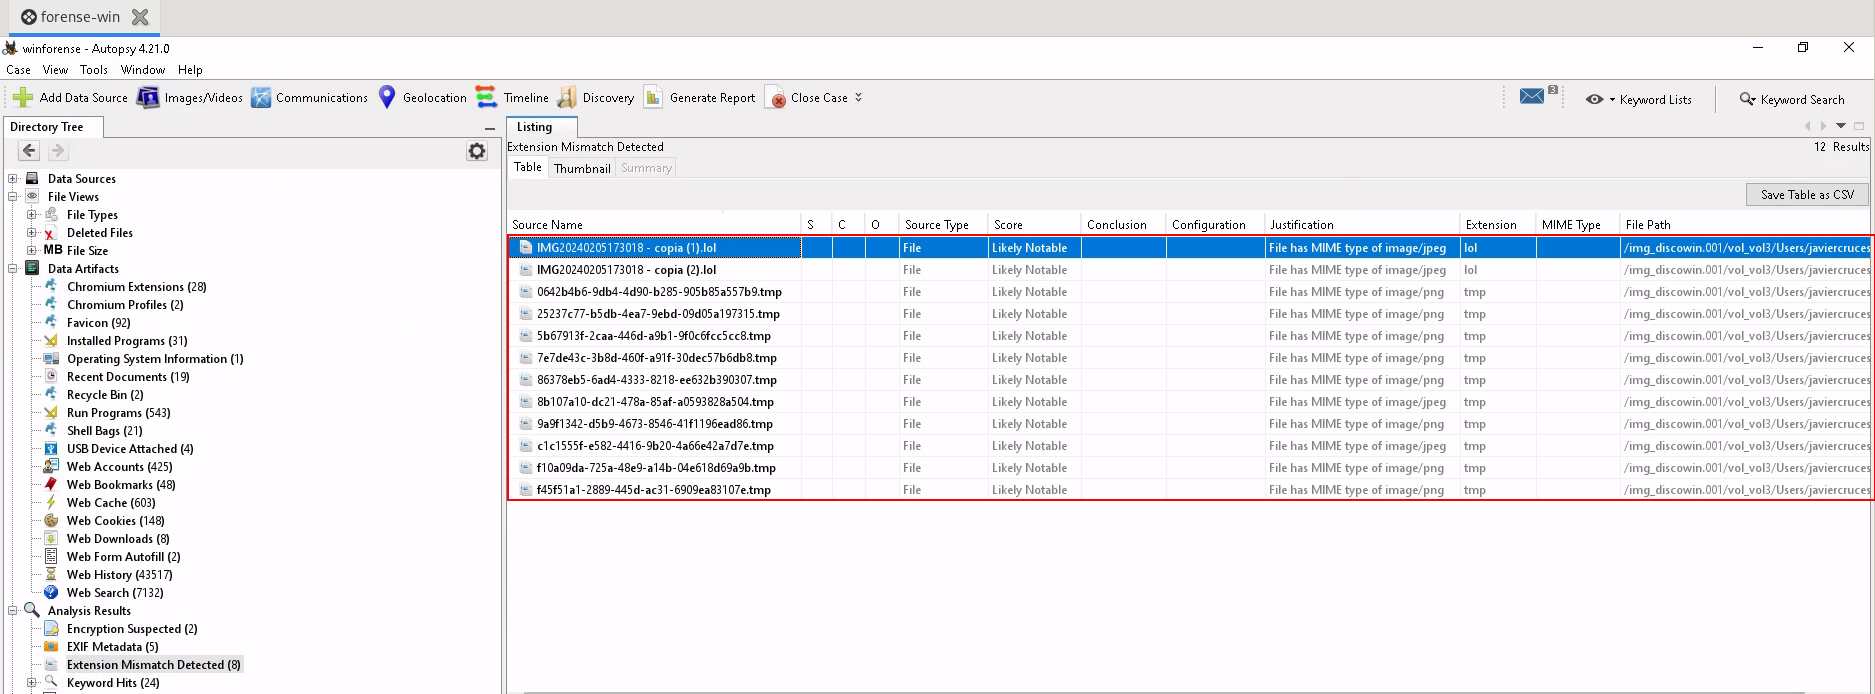Click Generate Report in the toolbar
The width and height of the screenshot is (1875, 694).
click(700, 98)
